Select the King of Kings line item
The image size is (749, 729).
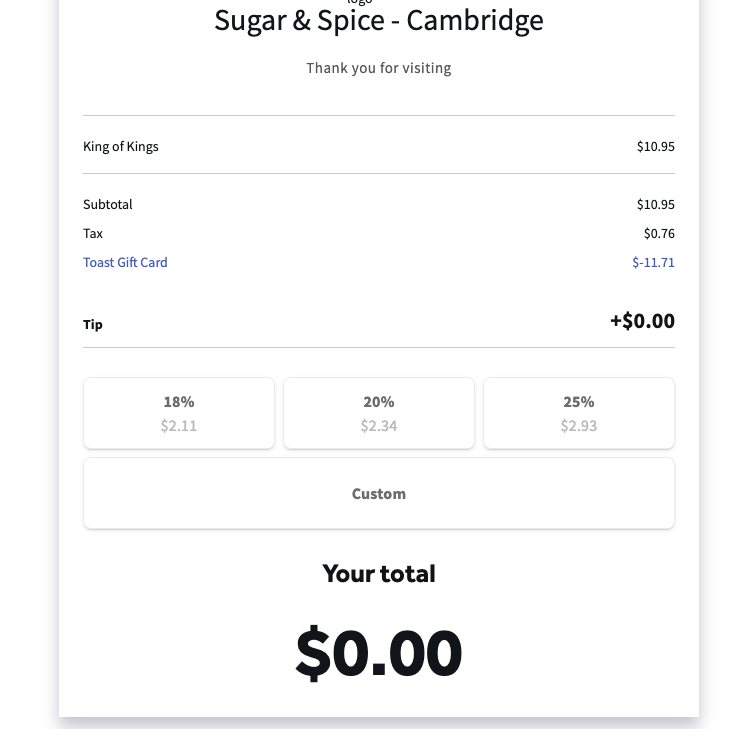[x=121, y=146]
